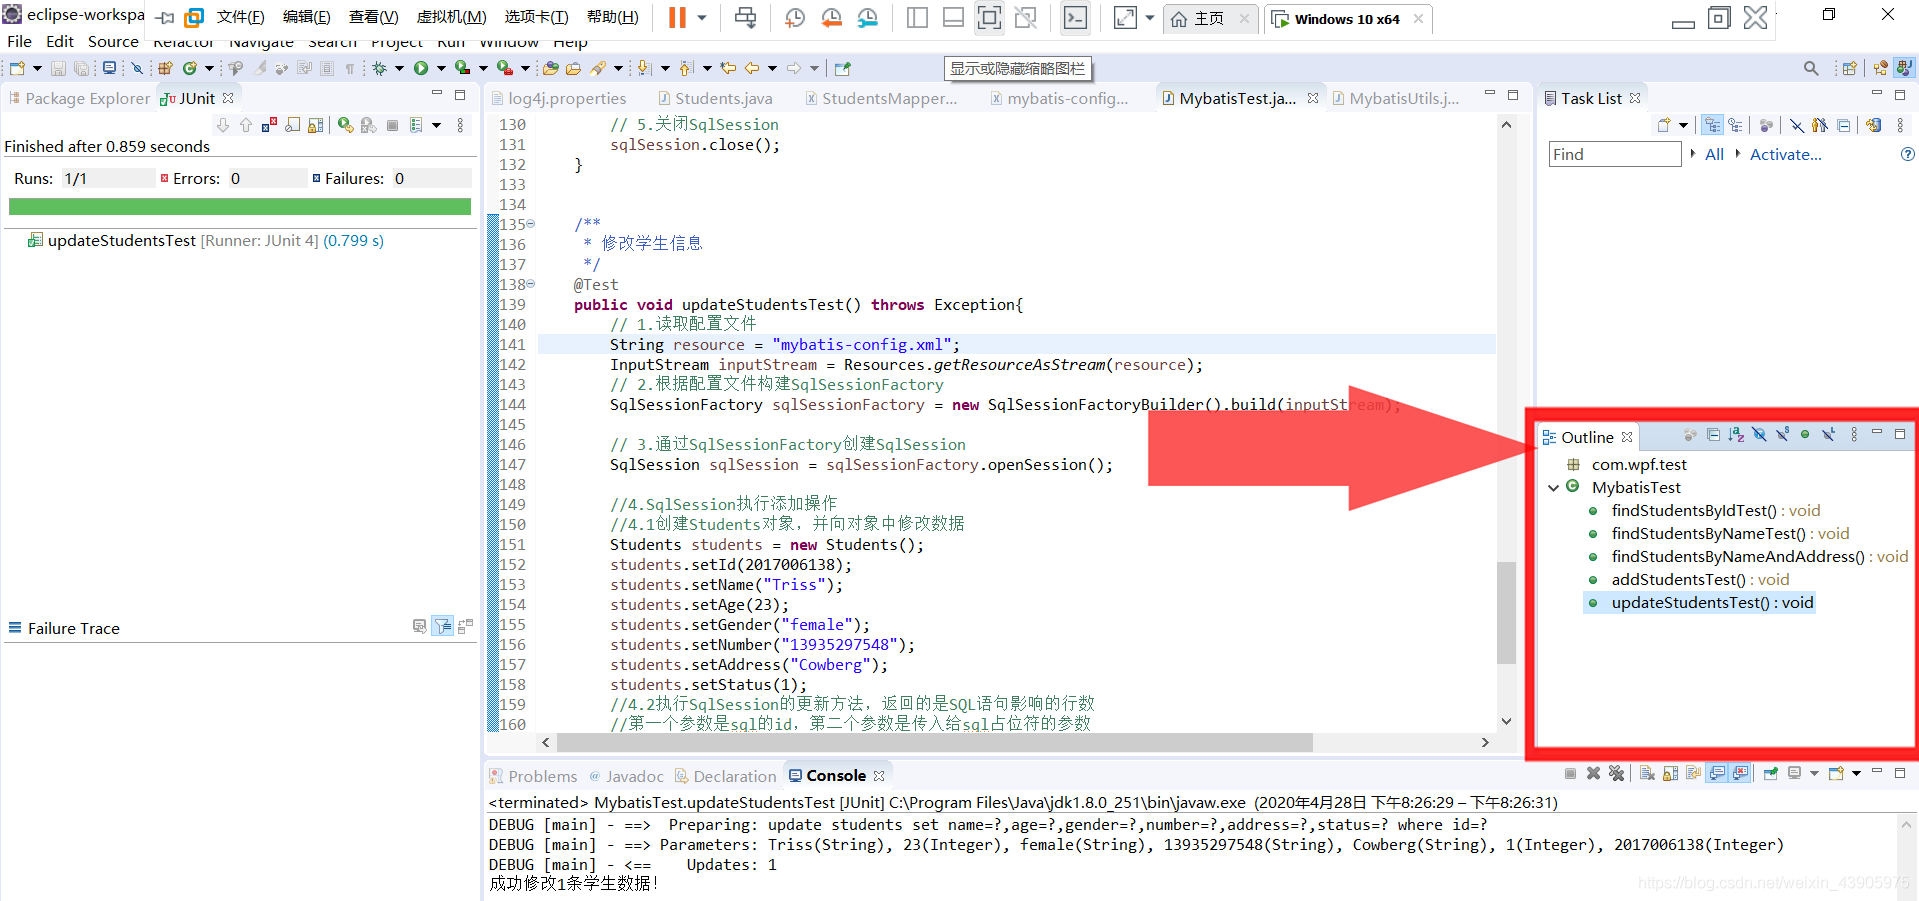This screenshot has width=1919, height=901.
Task: Click Collapse All icon in Outline
Action: coord(1713,434)
